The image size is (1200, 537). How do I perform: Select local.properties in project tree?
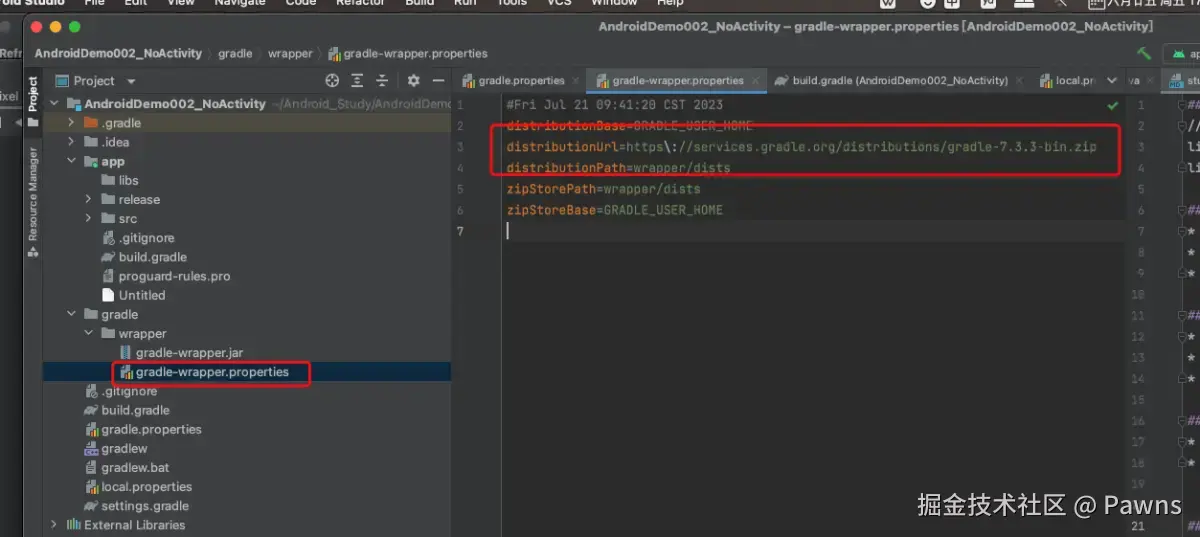click(138, 487)
